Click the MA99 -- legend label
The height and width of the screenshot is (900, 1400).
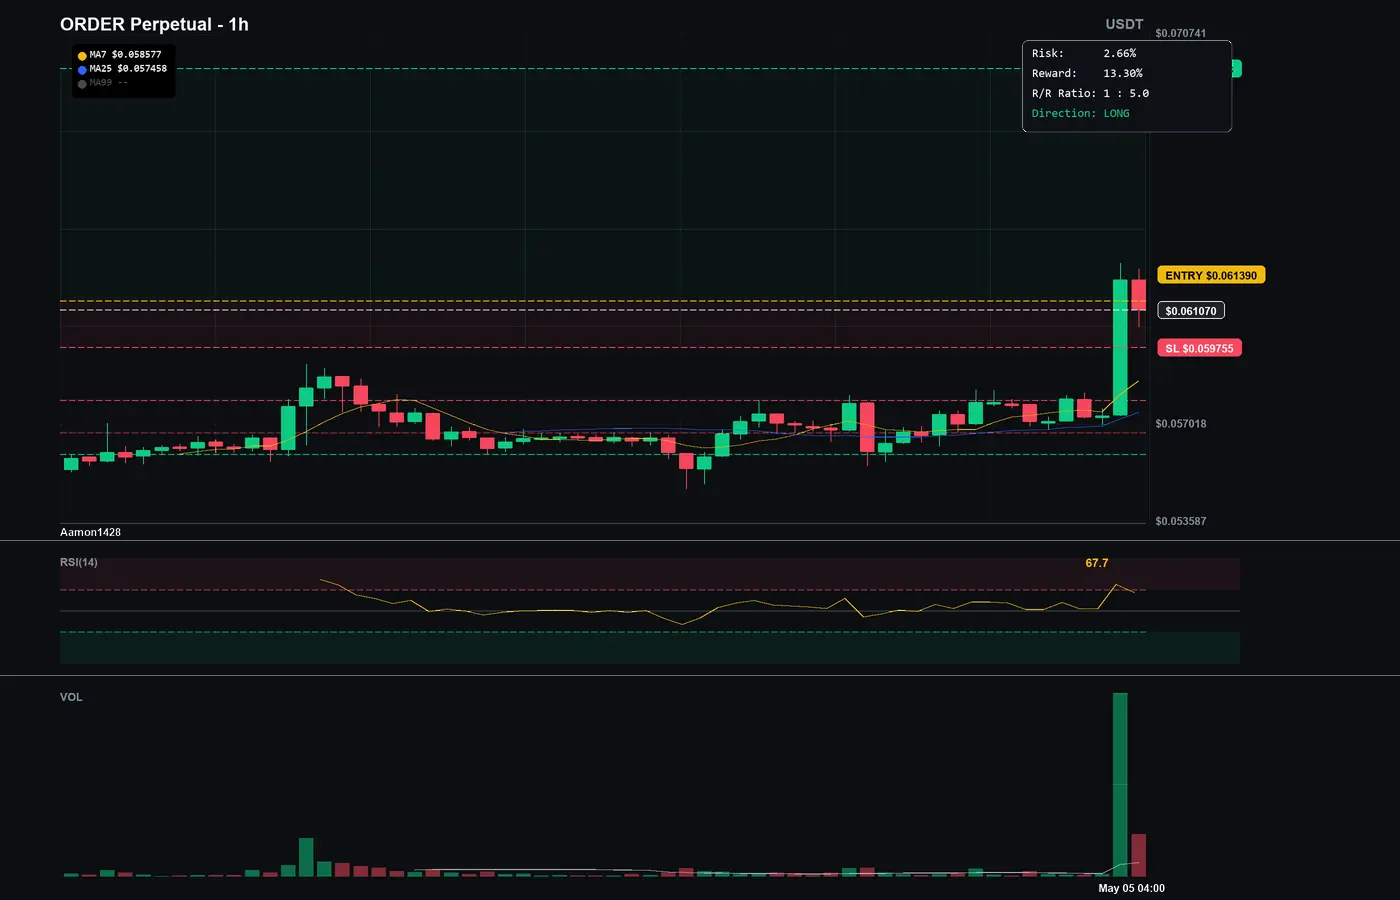pos(108,83)
